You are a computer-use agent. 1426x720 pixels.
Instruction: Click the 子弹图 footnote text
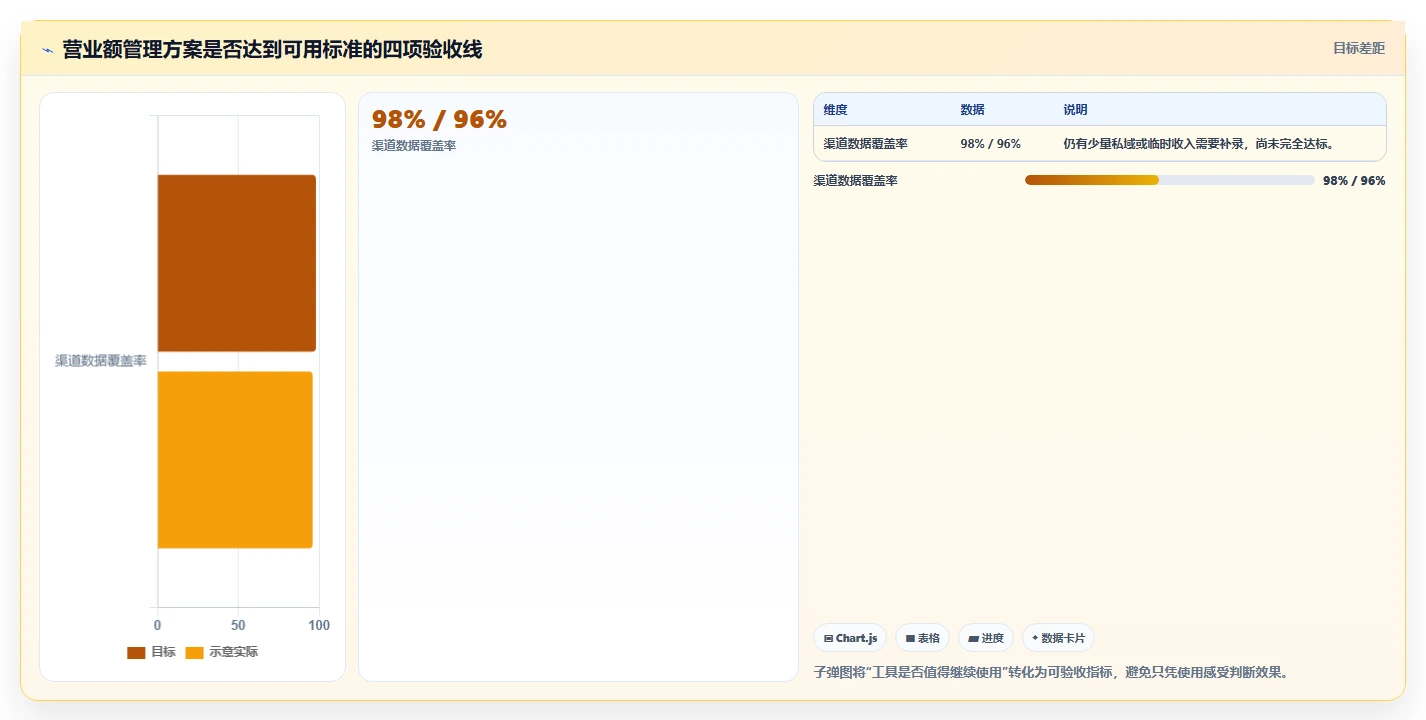tap(1053, 672)
